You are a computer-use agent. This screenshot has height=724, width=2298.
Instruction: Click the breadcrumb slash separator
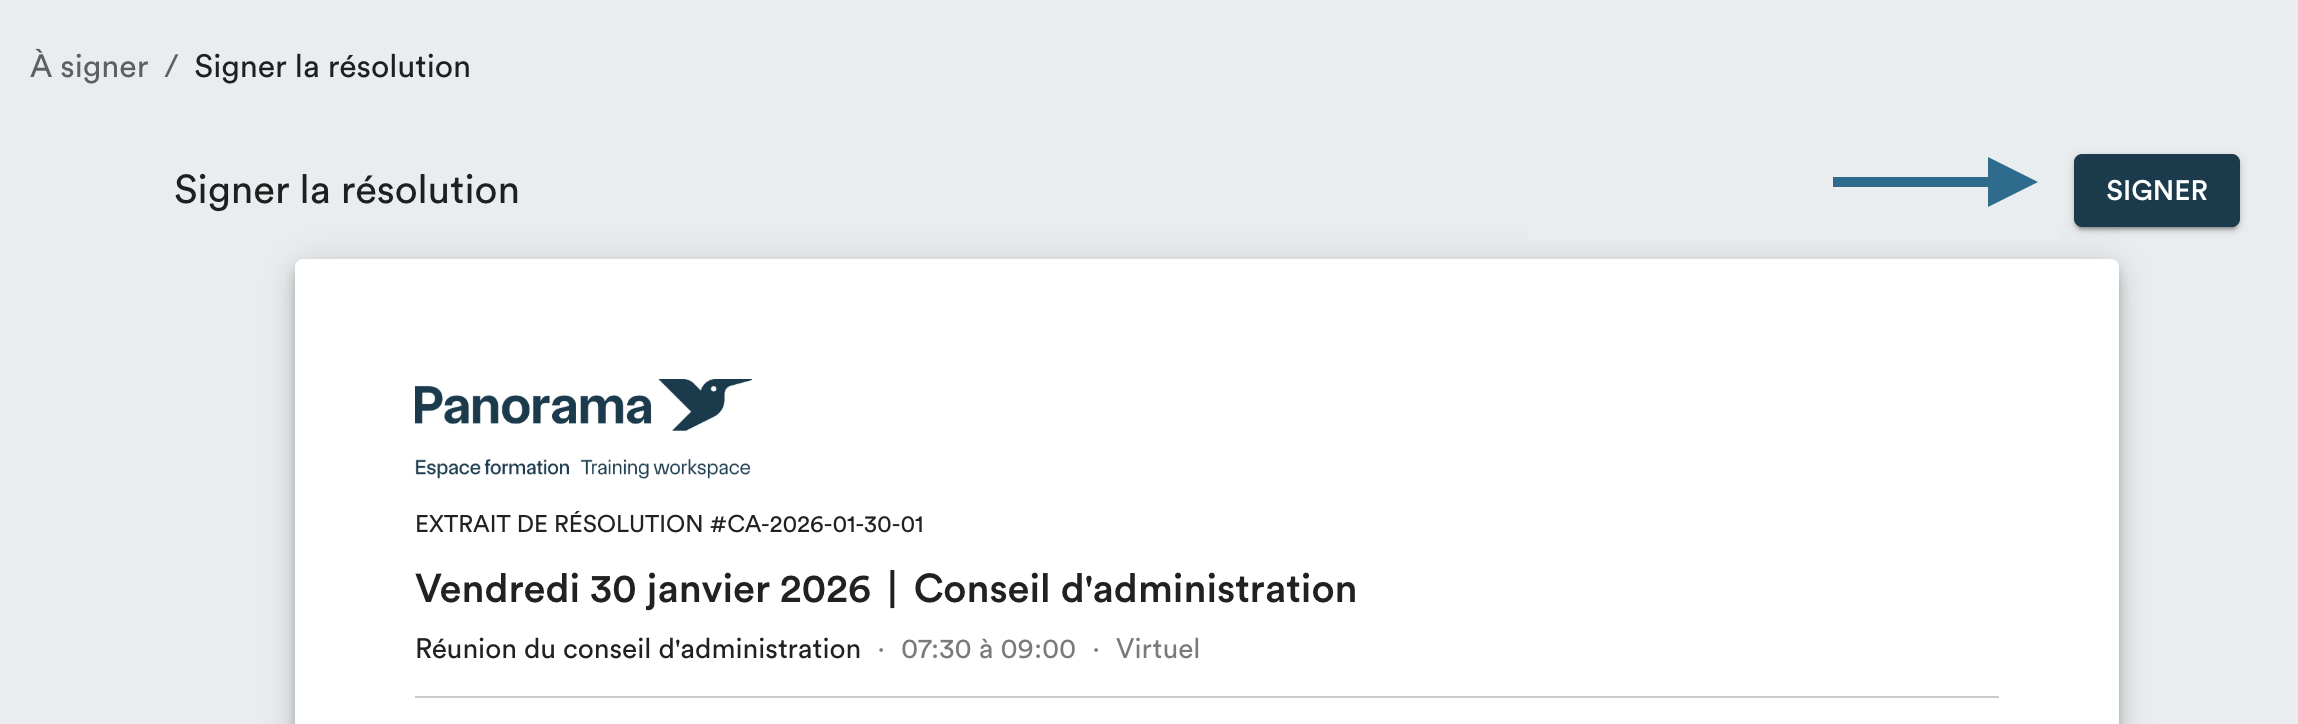(x=171, y=66)
